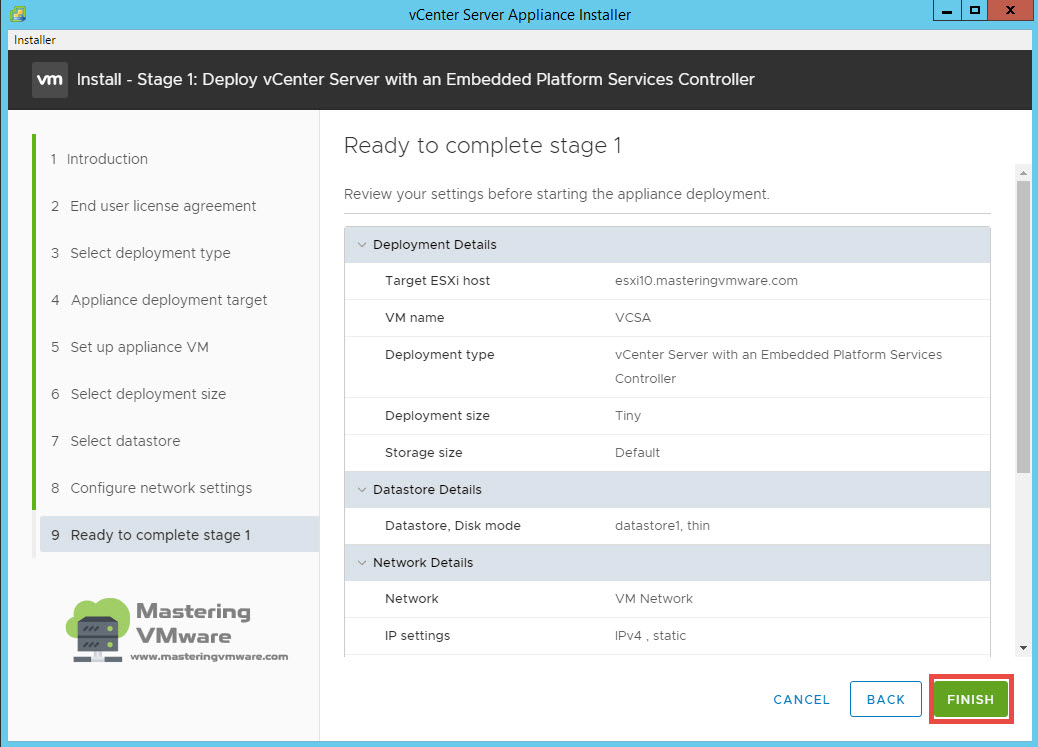Go to End user license agreement step
The image size is (1038, 747).
154,206
